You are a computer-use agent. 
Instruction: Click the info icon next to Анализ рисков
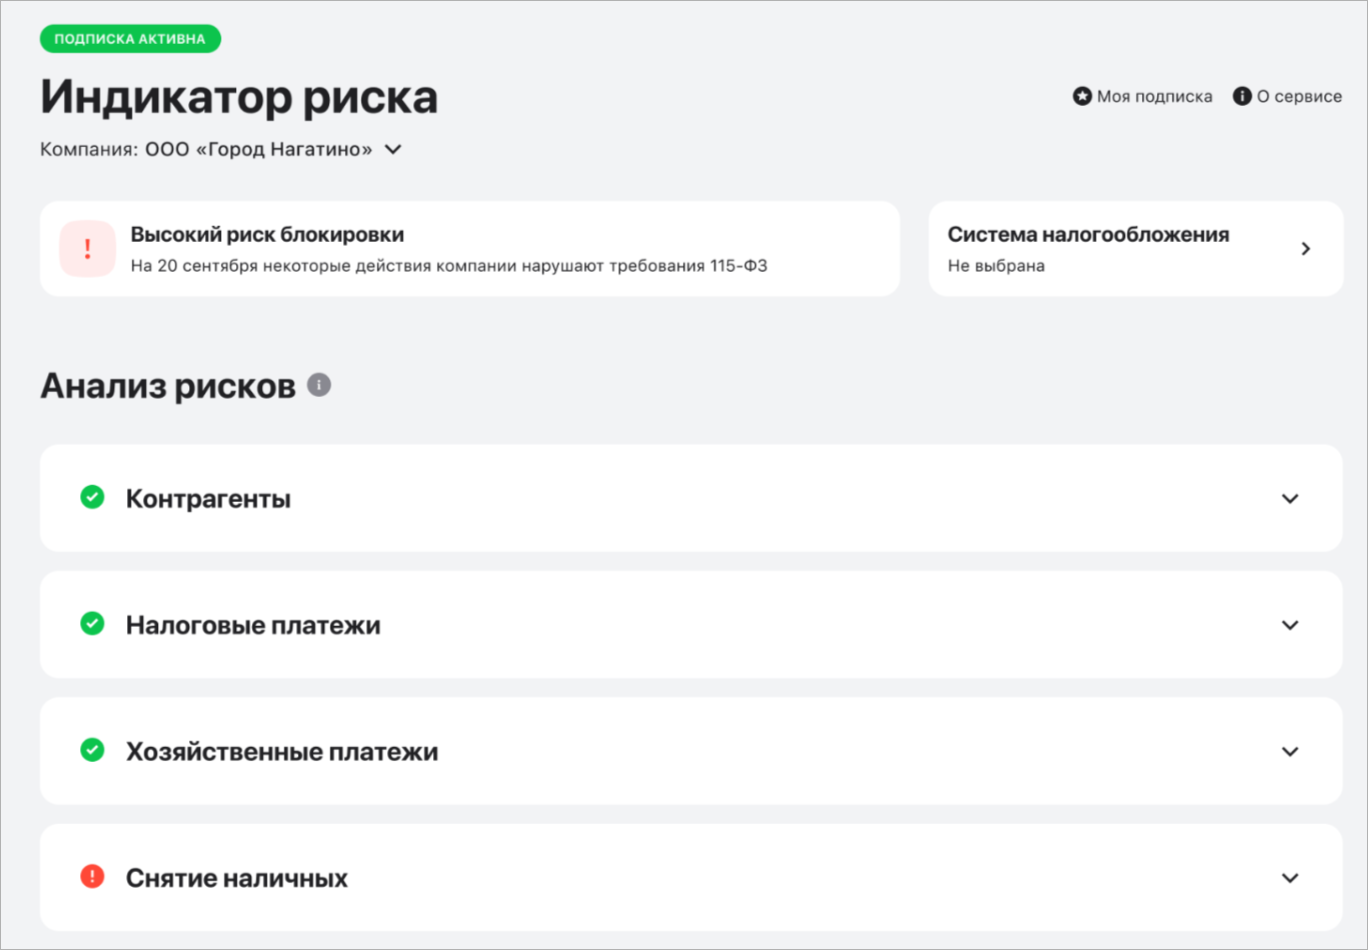[319, 385]
